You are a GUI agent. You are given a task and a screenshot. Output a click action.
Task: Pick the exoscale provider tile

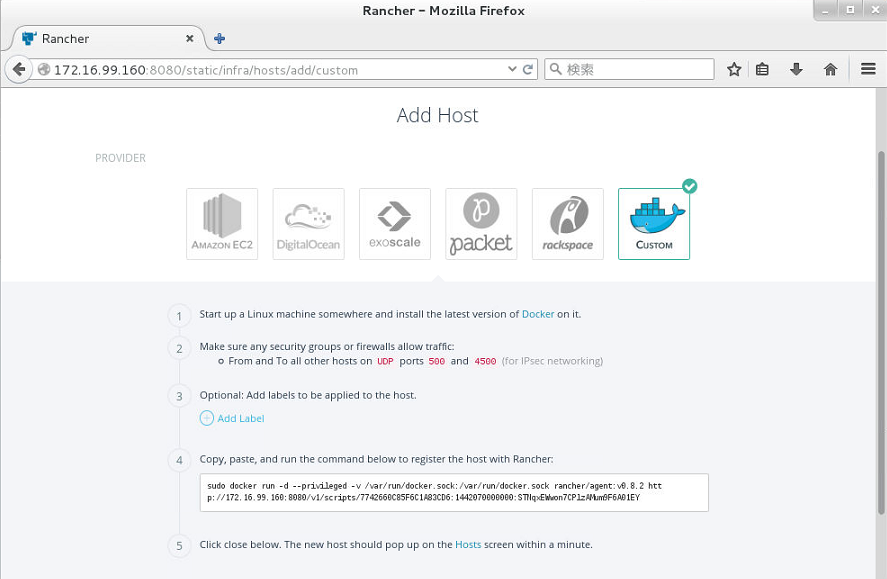pos(395,224)
